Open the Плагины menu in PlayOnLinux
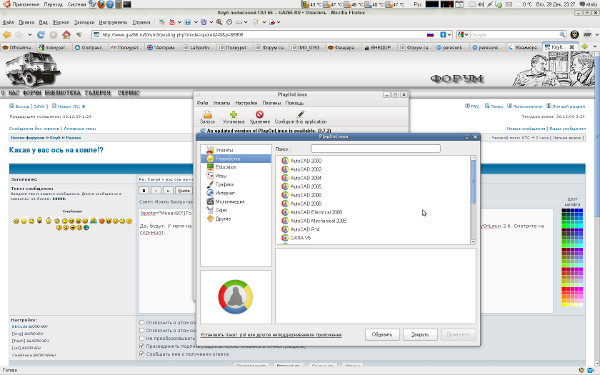The width and height of the screenshot is (600, 375). [271, 103]
